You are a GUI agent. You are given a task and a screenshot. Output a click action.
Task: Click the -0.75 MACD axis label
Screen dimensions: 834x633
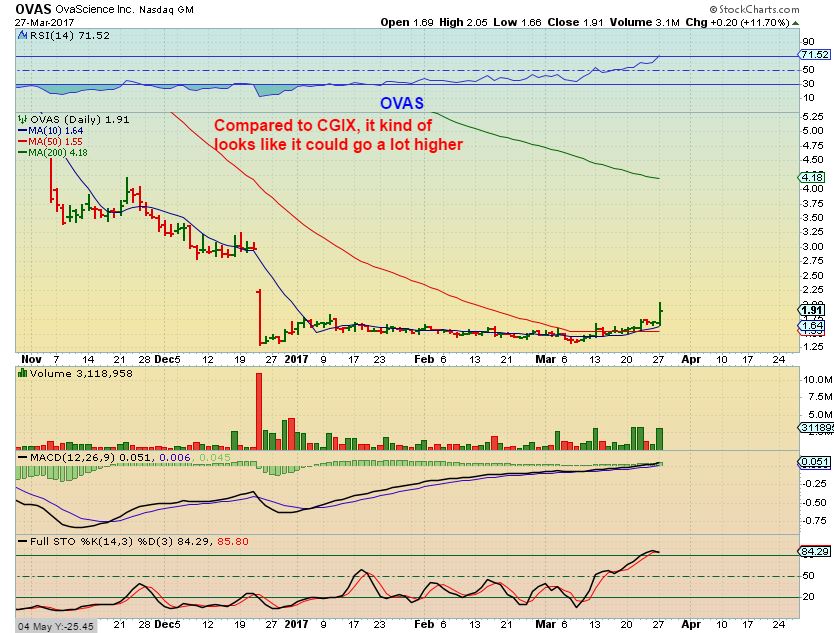[x=814, y=521]
